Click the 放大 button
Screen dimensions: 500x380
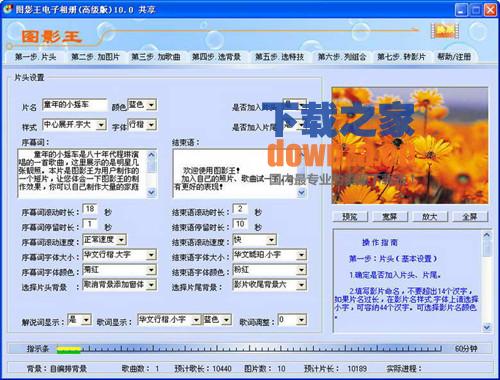430,217
